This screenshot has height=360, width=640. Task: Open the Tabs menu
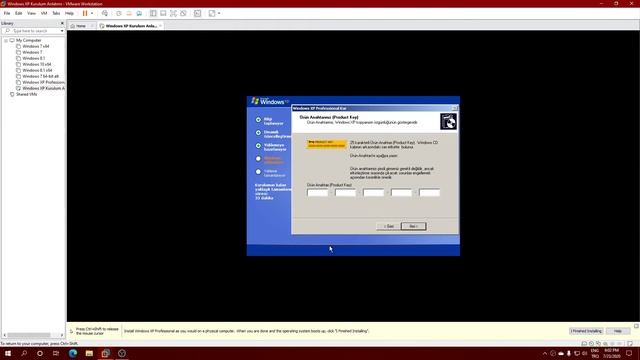[x=56, y=13]
